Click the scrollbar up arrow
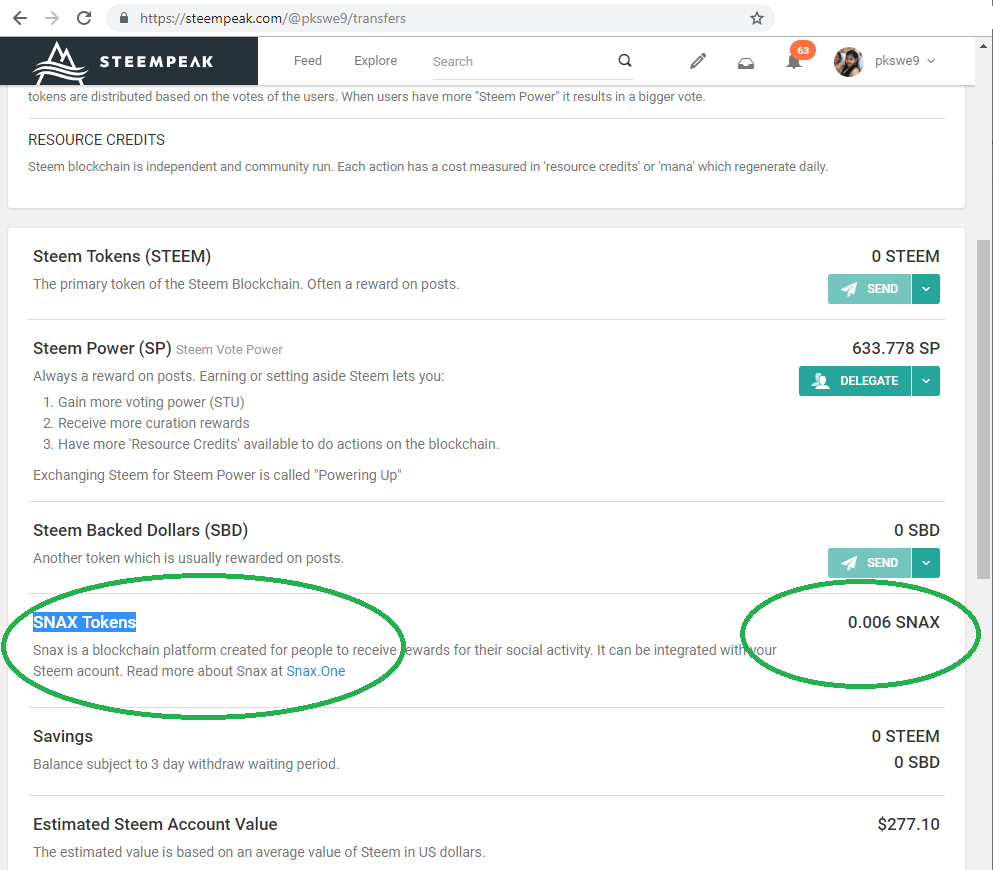993x870 pixels. click(983, 46)
